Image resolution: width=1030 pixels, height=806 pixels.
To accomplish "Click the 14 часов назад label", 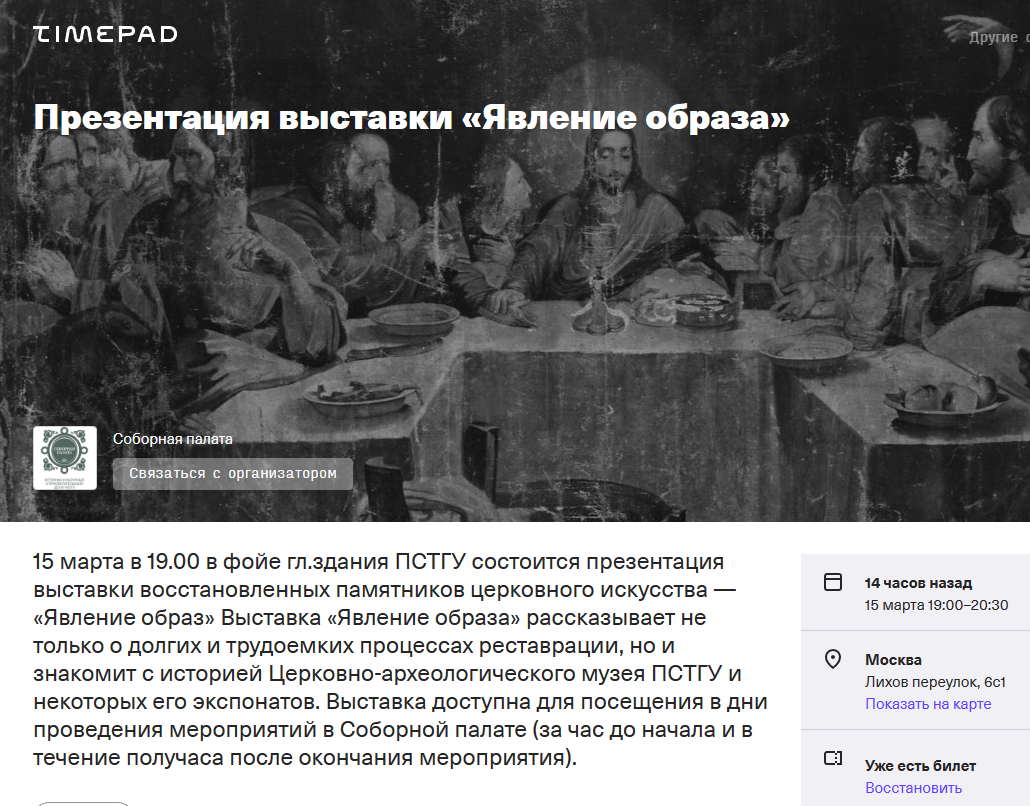I will click(x=918, y=583).
